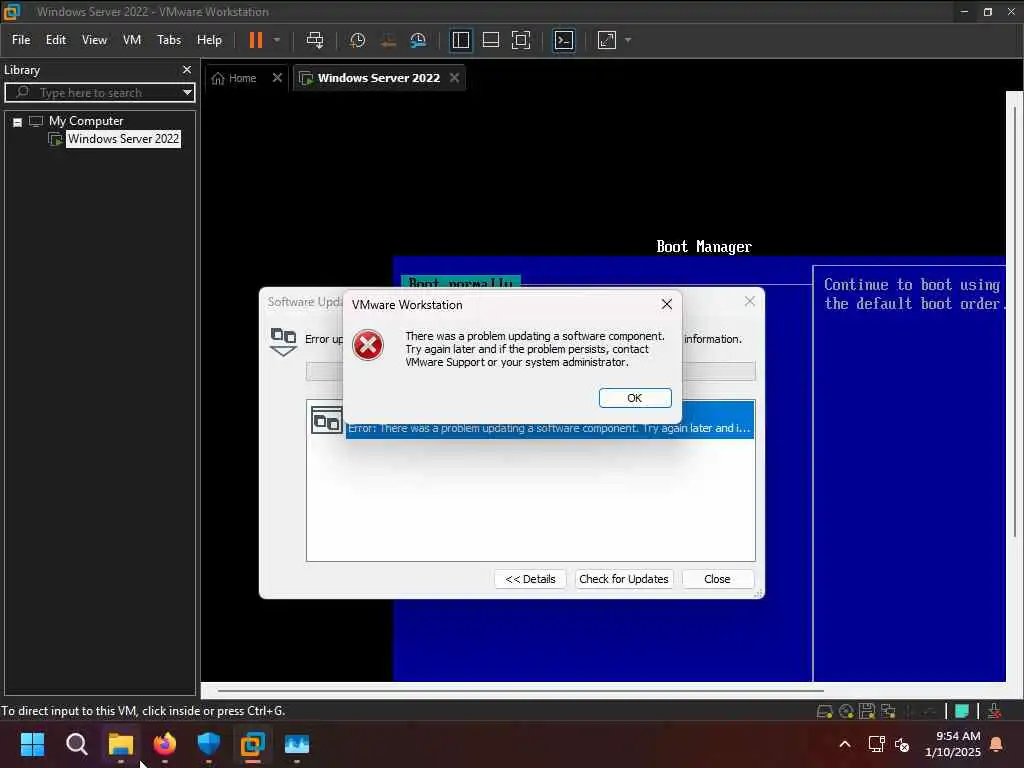Open Windows Security shield taskbar icon

209,744
